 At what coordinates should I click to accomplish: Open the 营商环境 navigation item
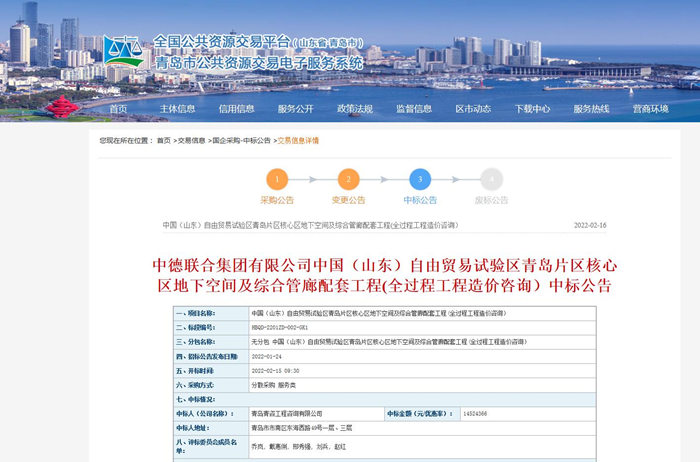tap(650, 109)
